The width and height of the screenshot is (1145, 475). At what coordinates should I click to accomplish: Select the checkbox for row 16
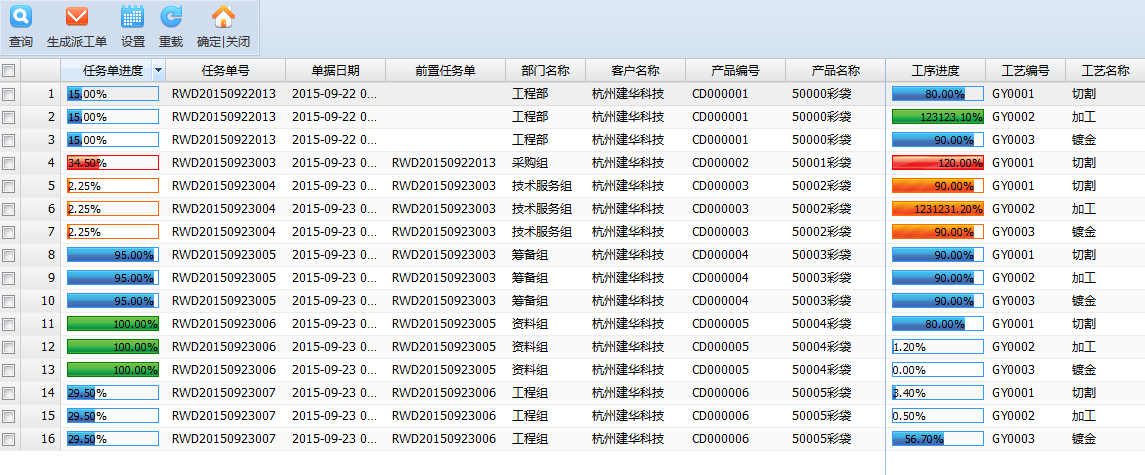(x=9, y=439)
